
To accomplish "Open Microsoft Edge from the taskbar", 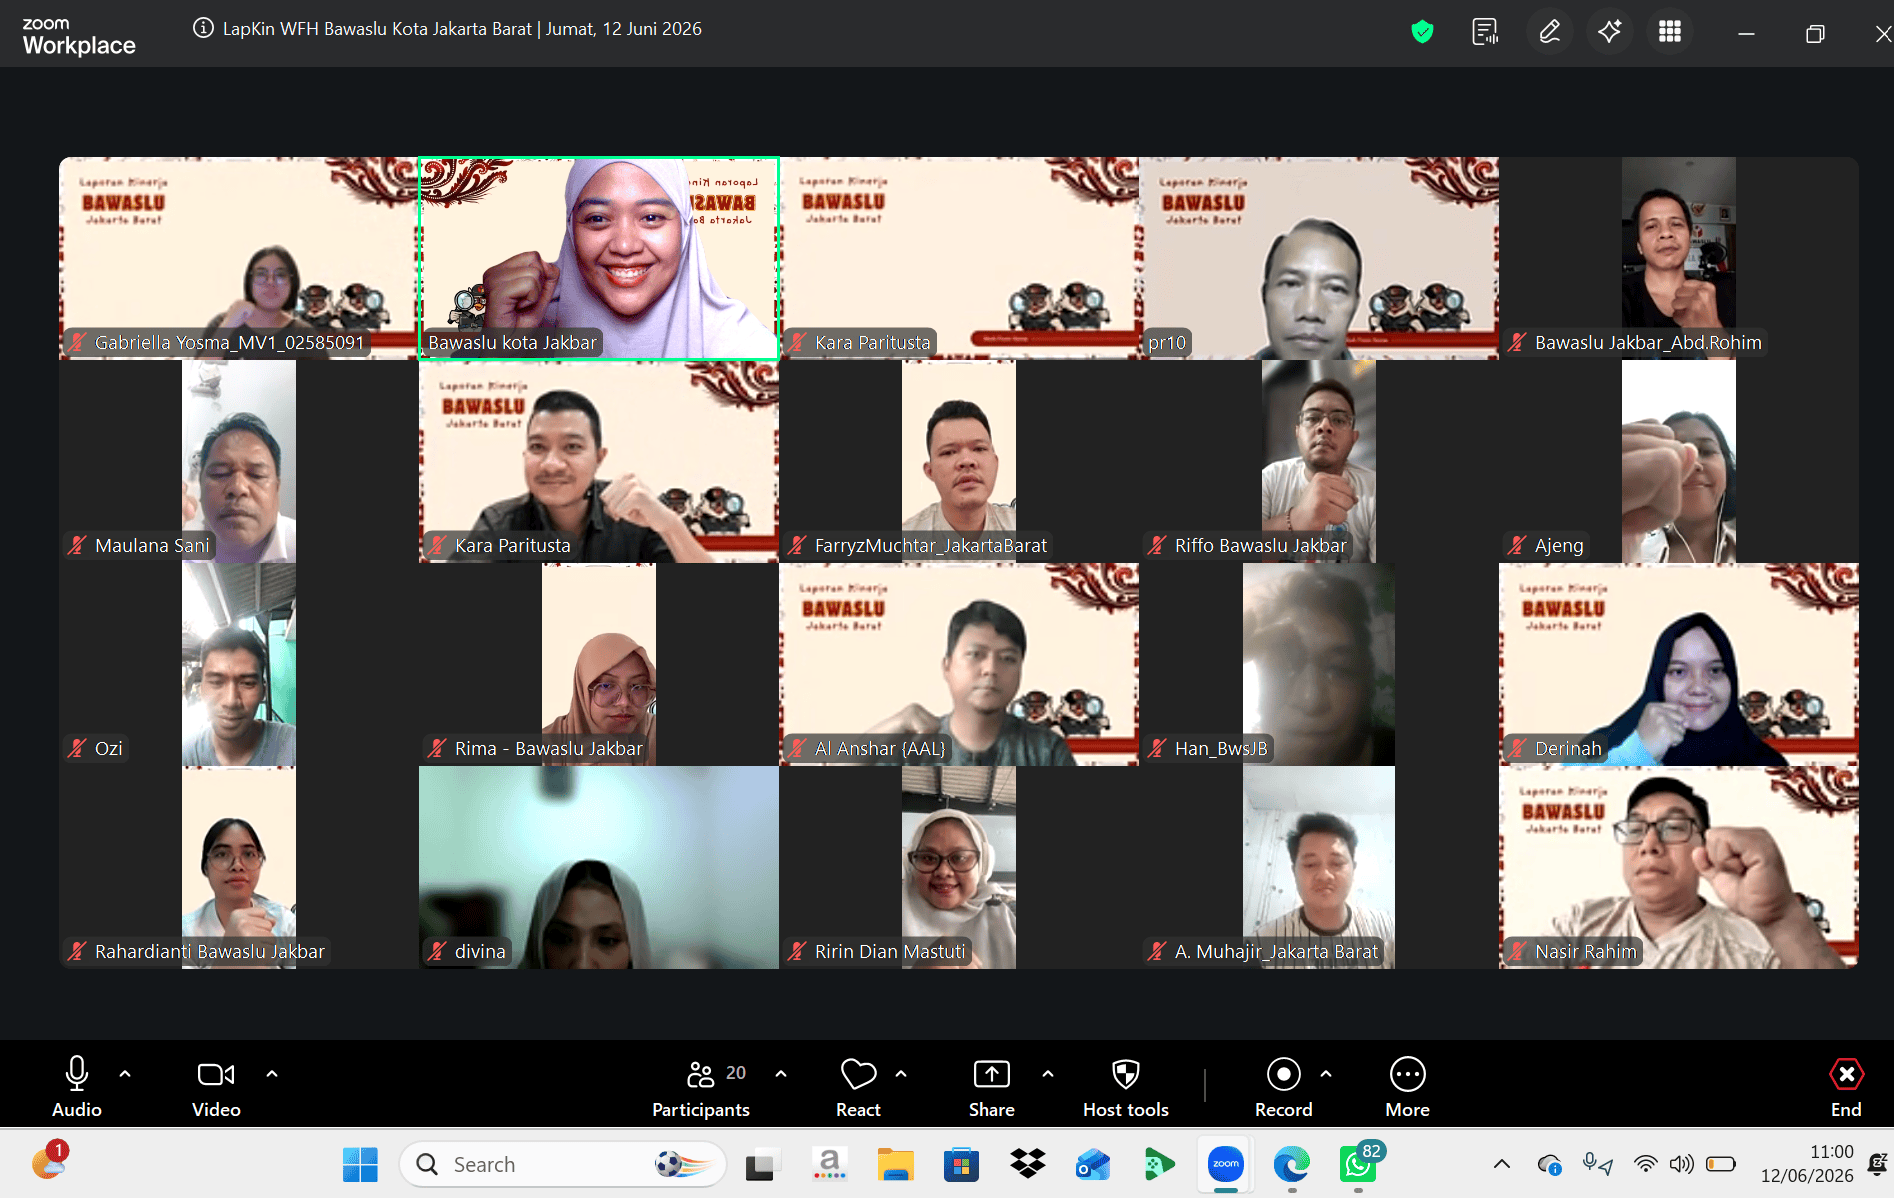I will (x=1291, y=1165).
